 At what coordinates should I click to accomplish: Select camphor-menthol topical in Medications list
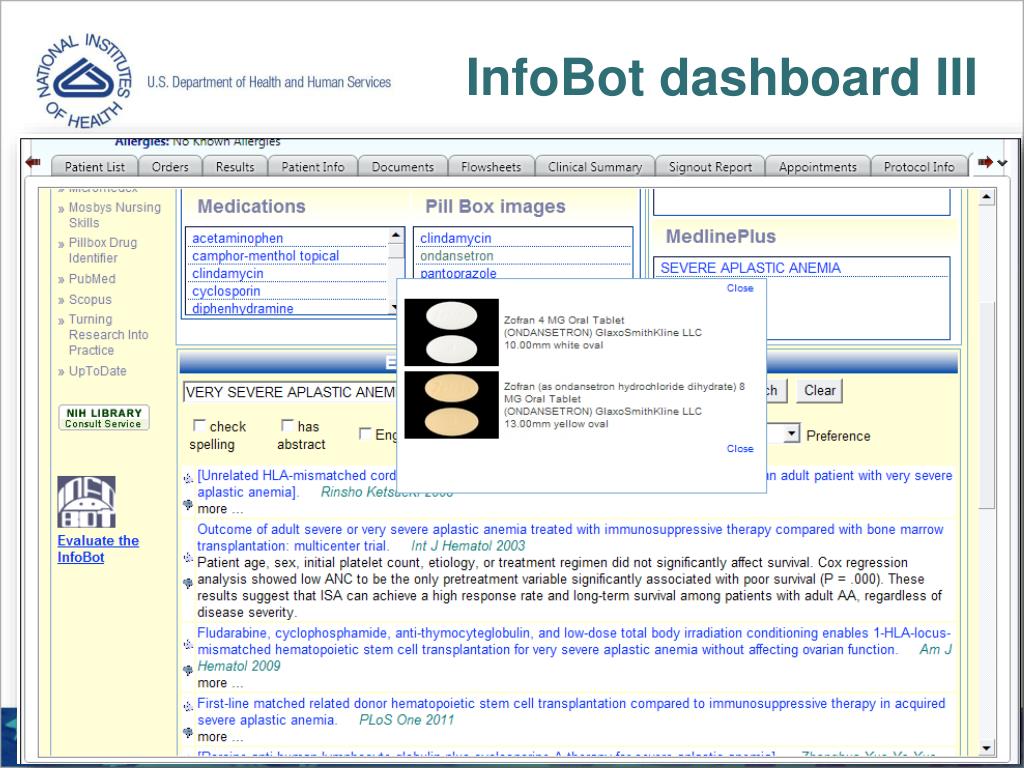tap(265, 256)
